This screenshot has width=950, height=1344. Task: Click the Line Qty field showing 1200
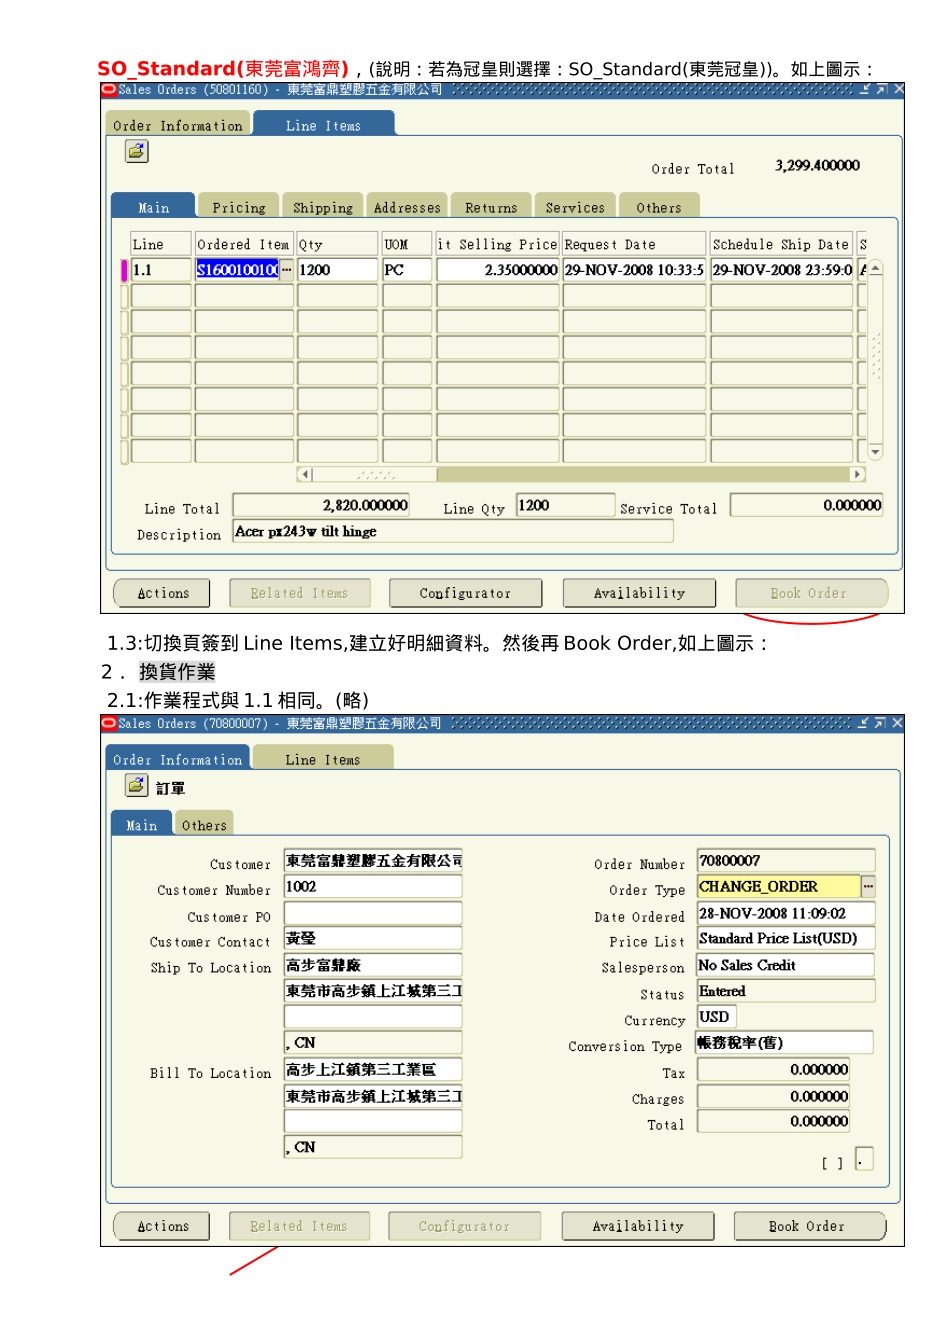pyautogui.click(x=565, y=505)
